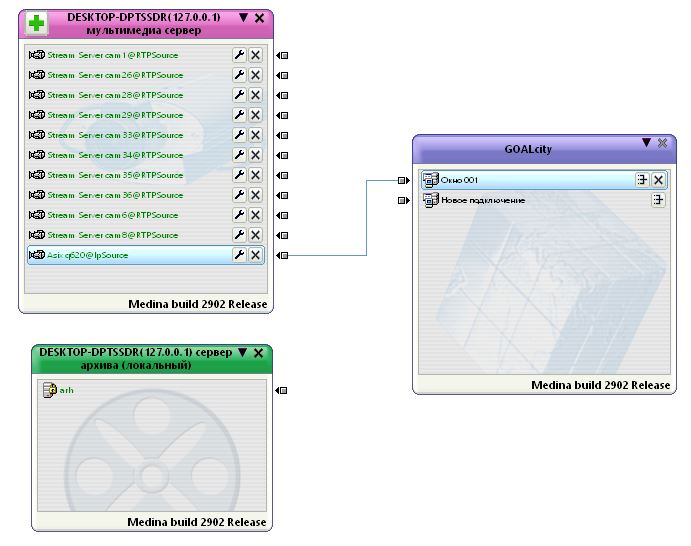Open settings wrench for Axis q620 IpSource

pos(239,255)
